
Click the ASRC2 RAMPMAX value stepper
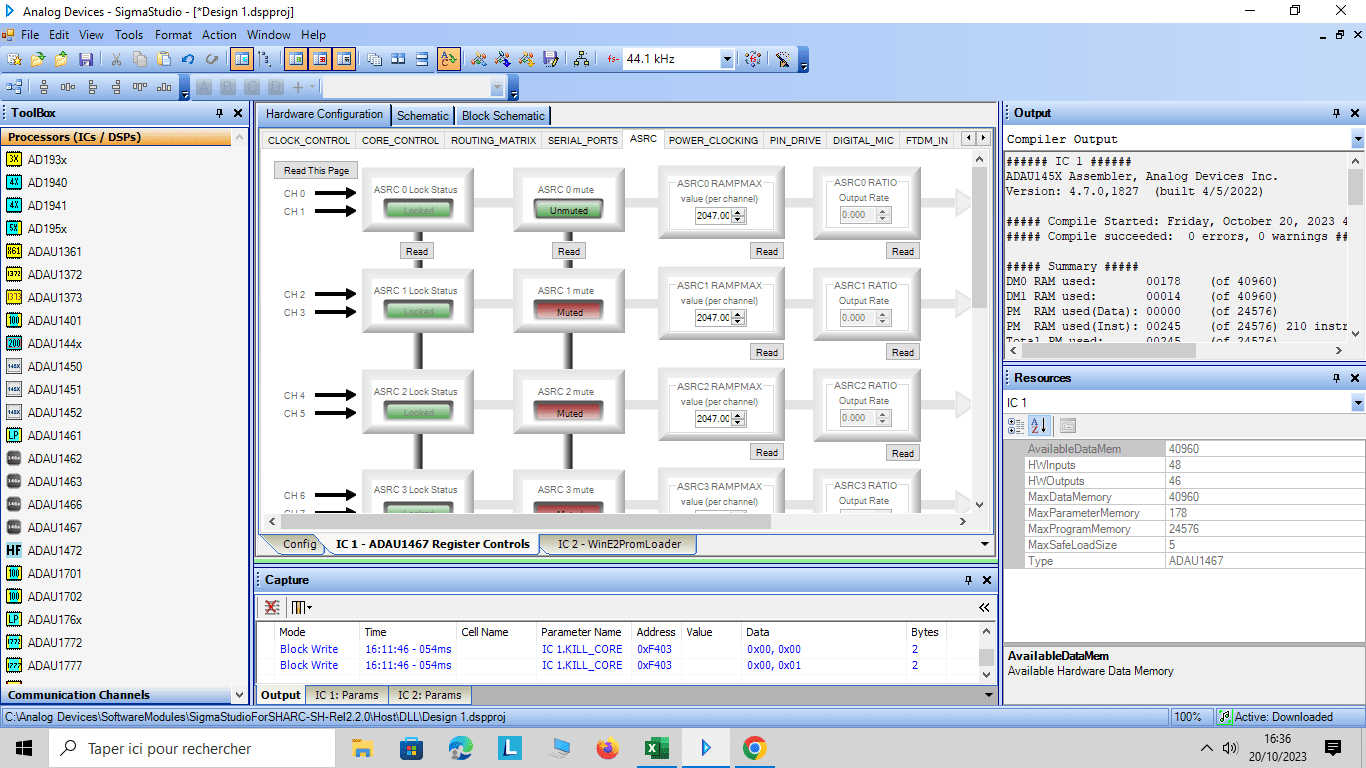tap(738, 418)
